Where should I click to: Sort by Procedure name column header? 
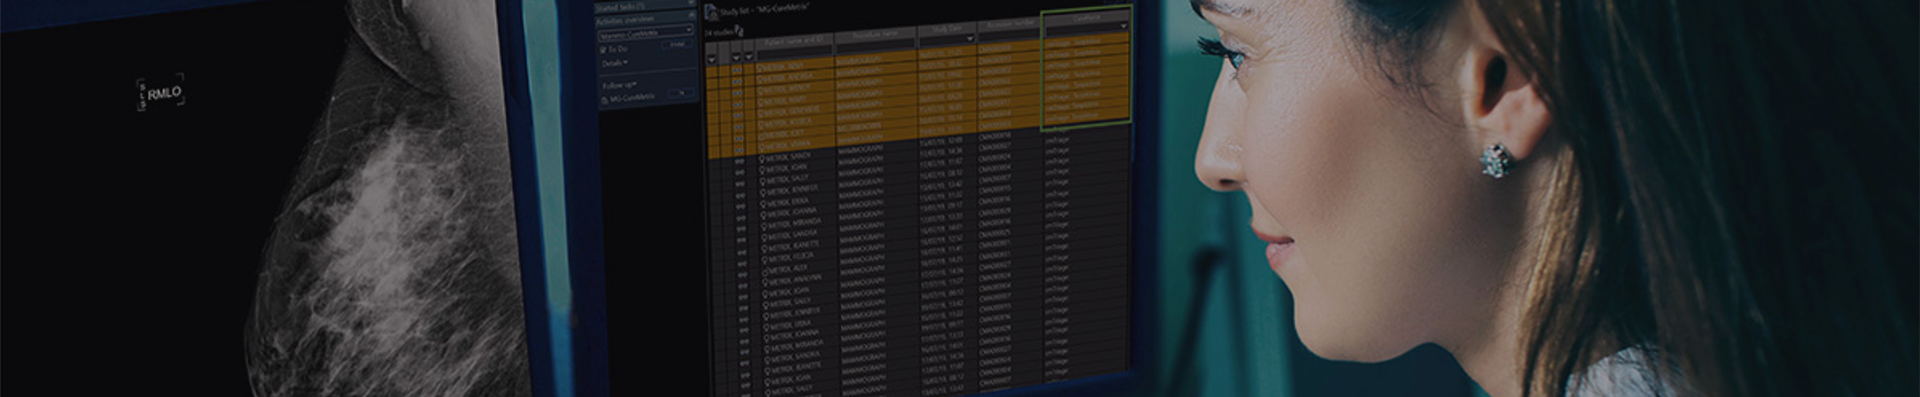point(875,34)
